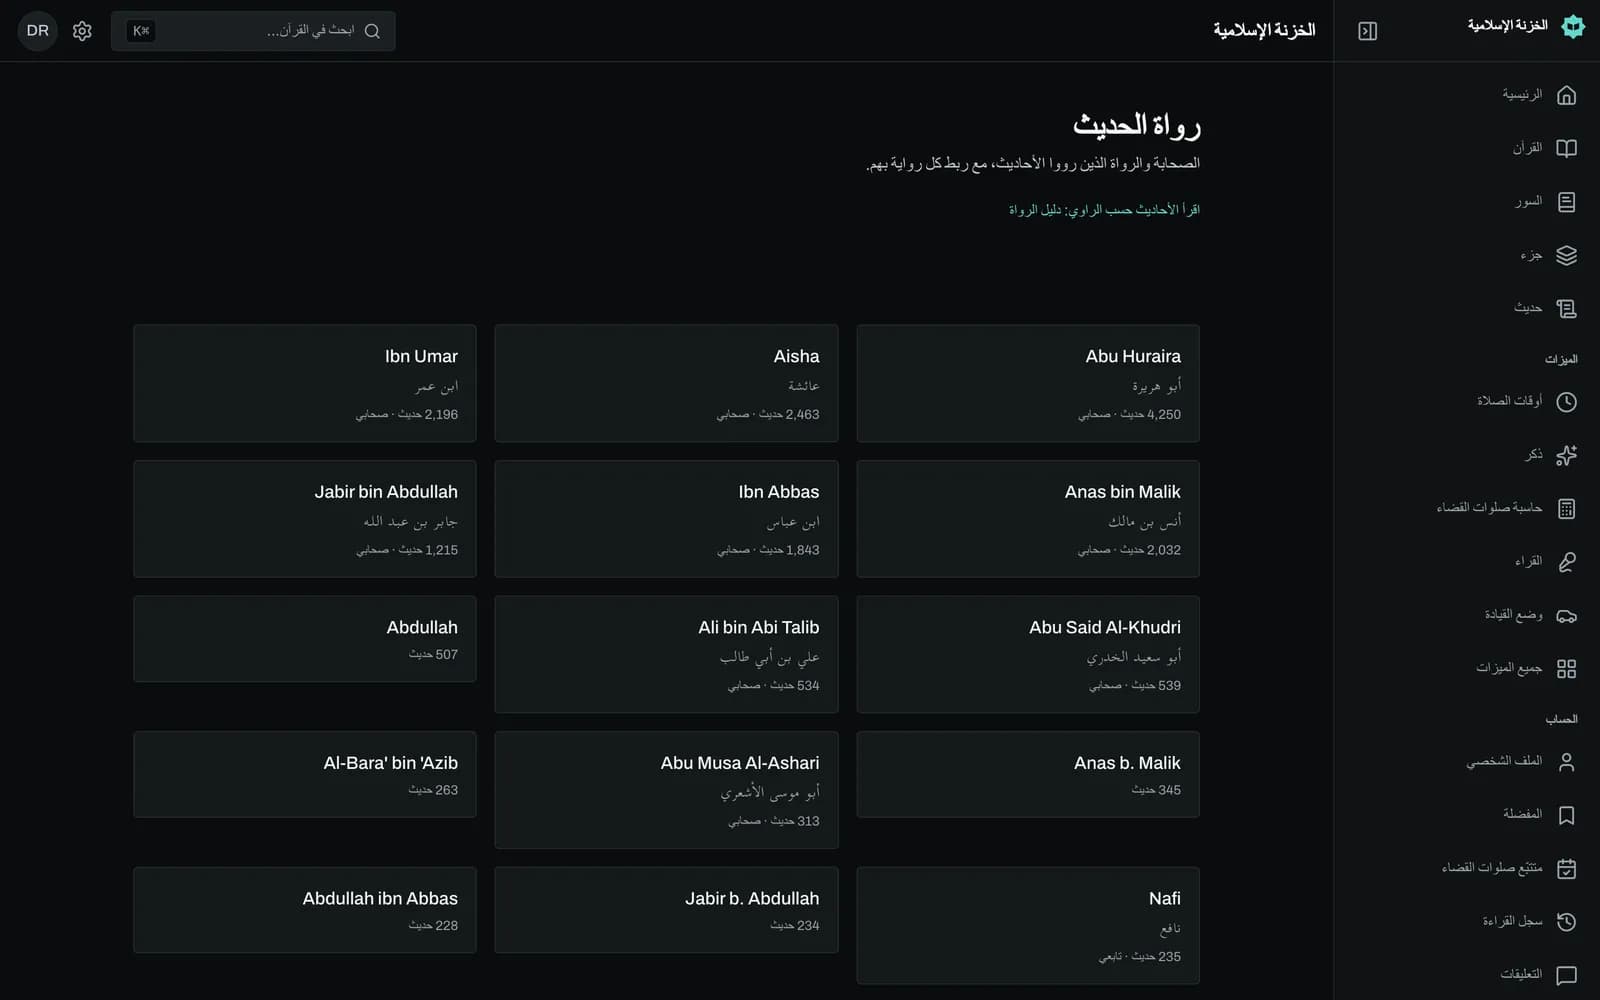
Task: Open the Abdullah ibn Abbas card
Action: click(x=305, y=910)
